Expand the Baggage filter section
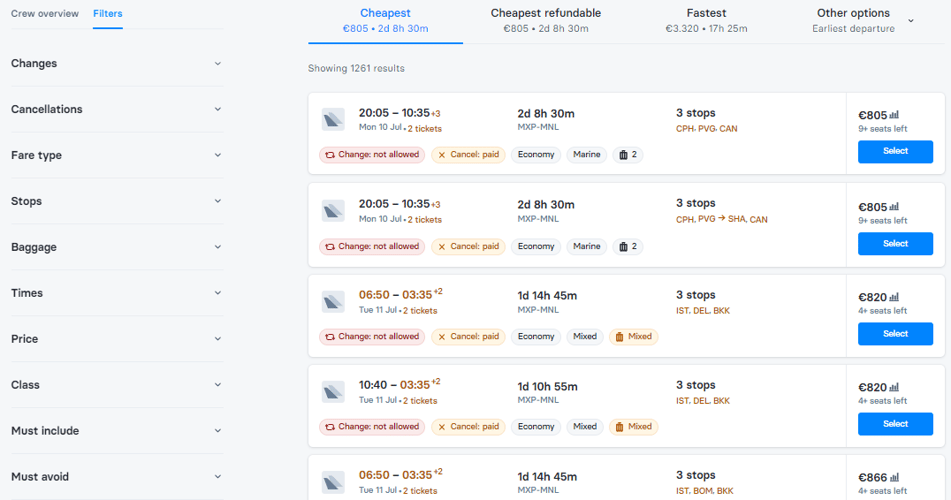 coord(116,247)
